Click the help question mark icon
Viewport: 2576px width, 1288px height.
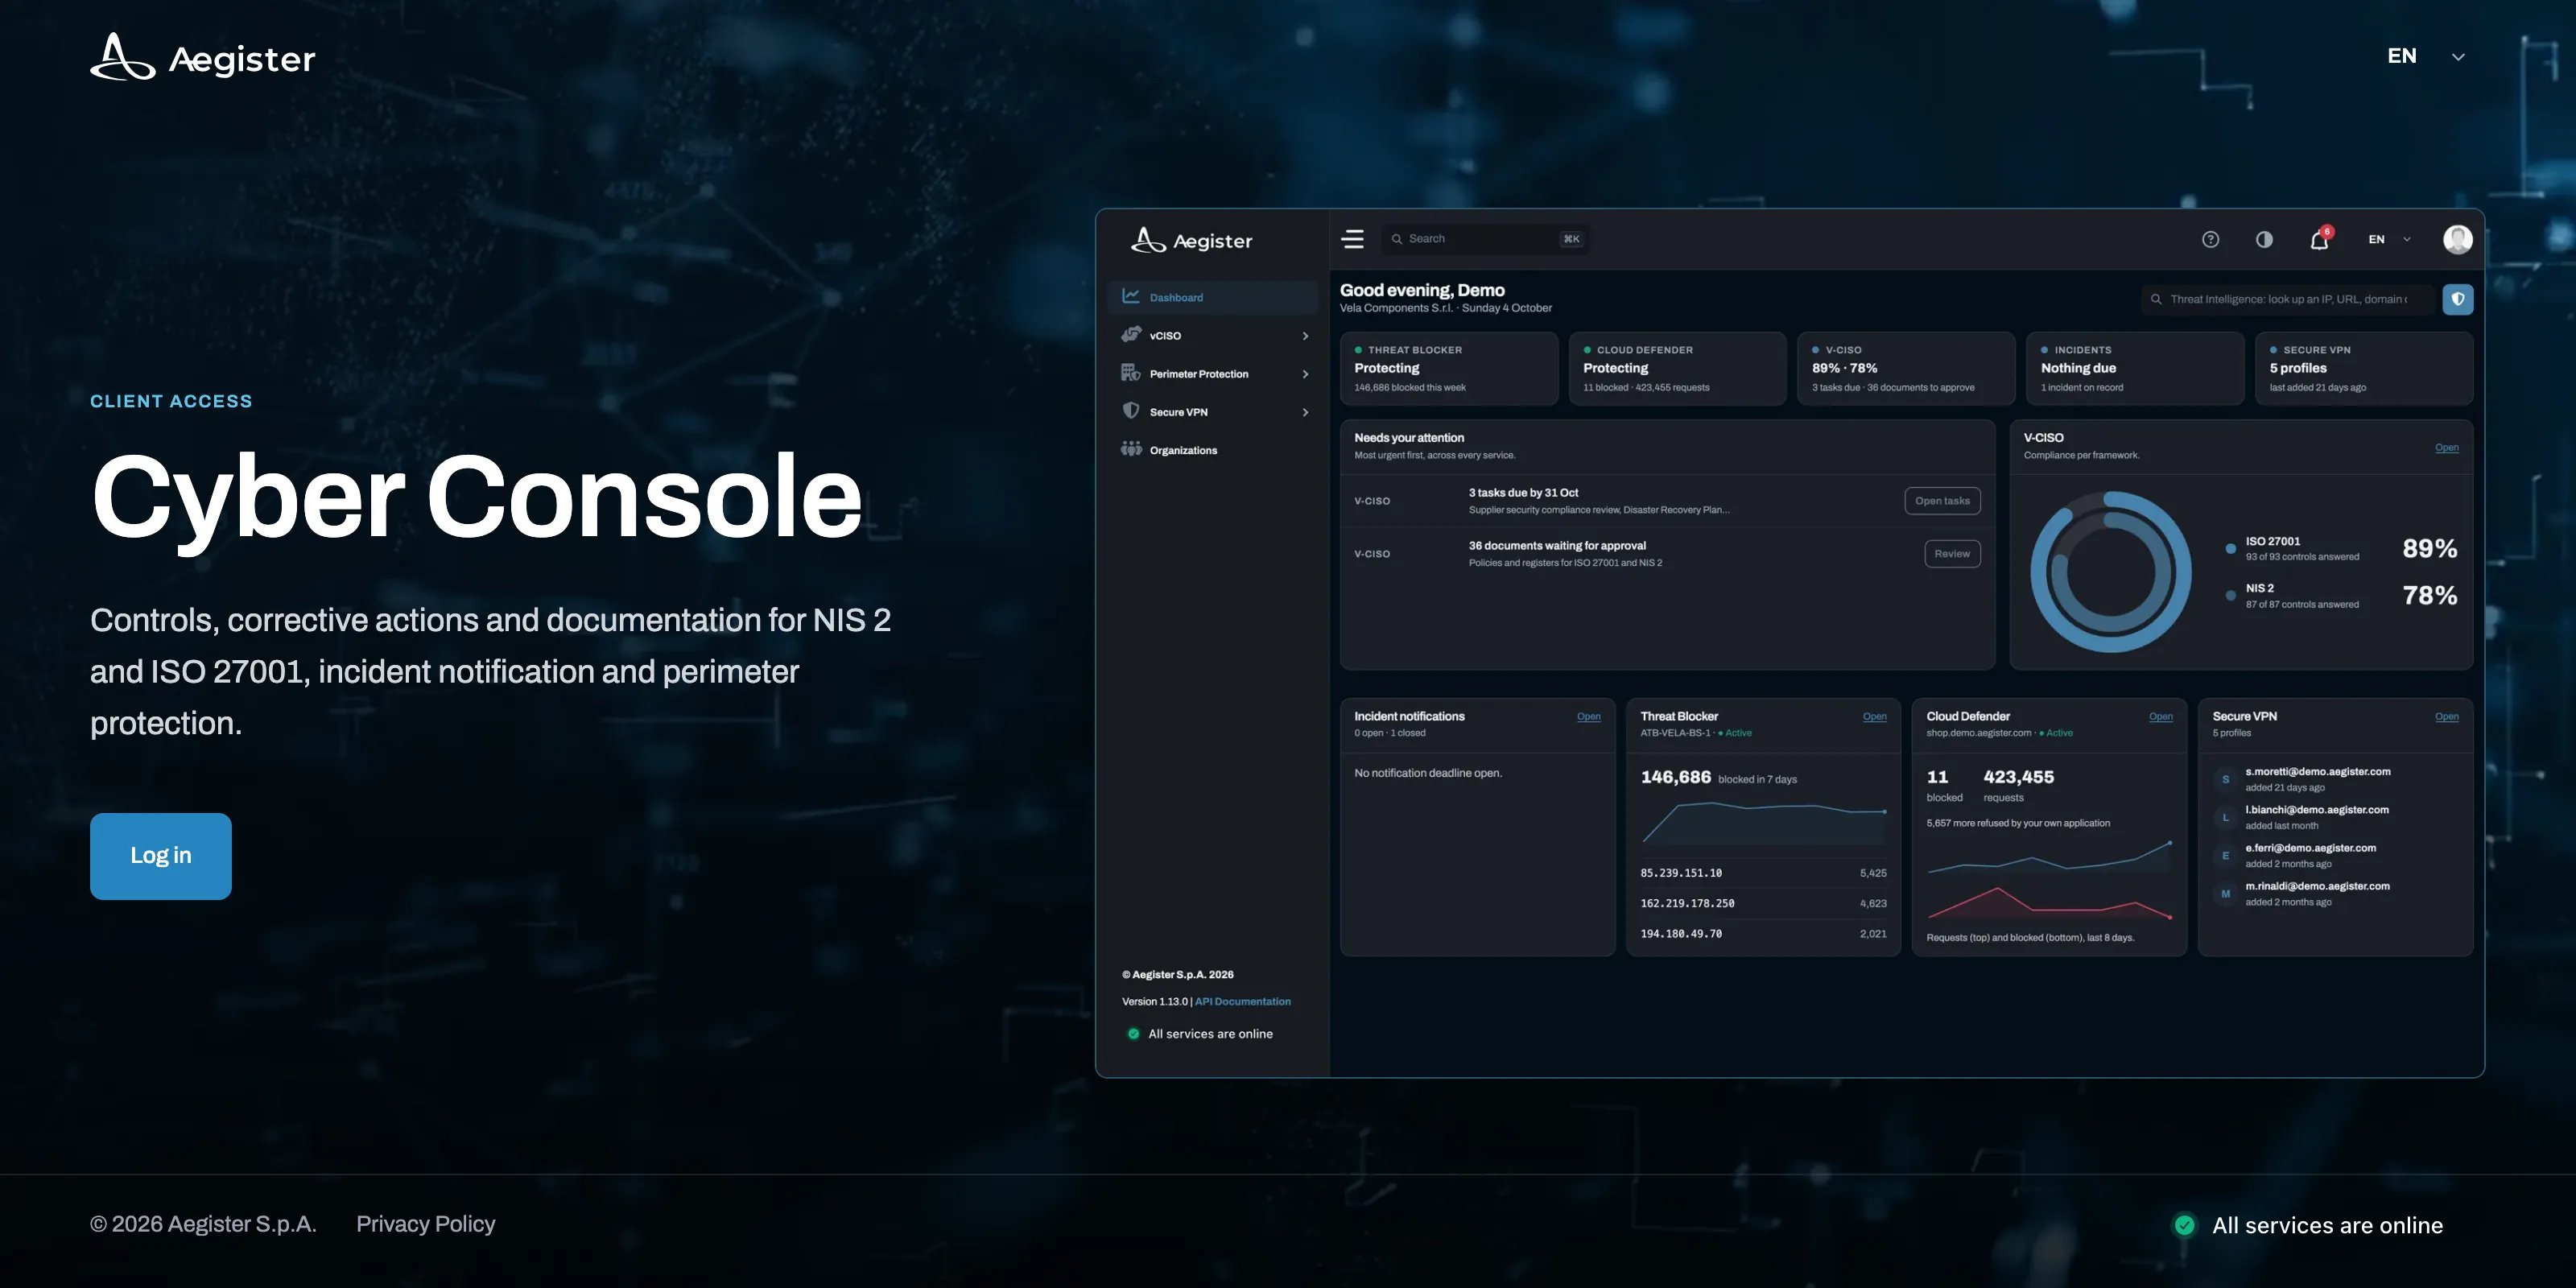click(x=2211, y=239)
